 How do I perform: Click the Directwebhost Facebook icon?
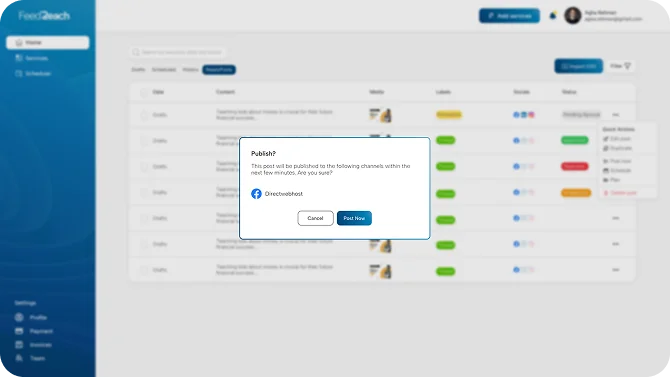click(x=256, y=194)
